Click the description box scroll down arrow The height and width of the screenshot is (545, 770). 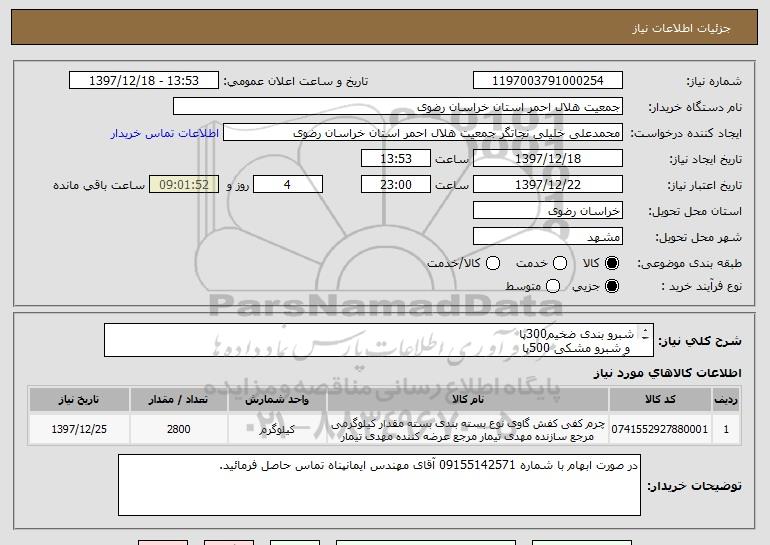pyautogui.click(x=645, y=337)
